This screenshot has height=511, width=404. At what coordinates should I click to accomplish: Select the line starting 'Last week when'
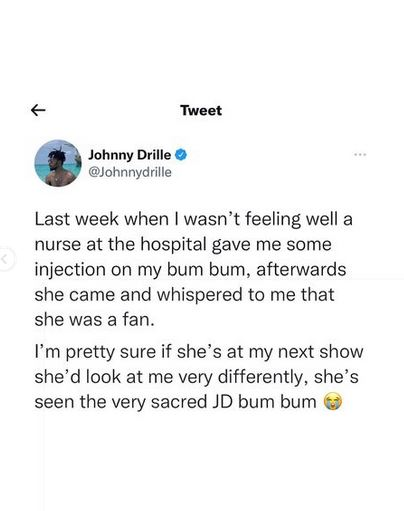click(194, 220)
